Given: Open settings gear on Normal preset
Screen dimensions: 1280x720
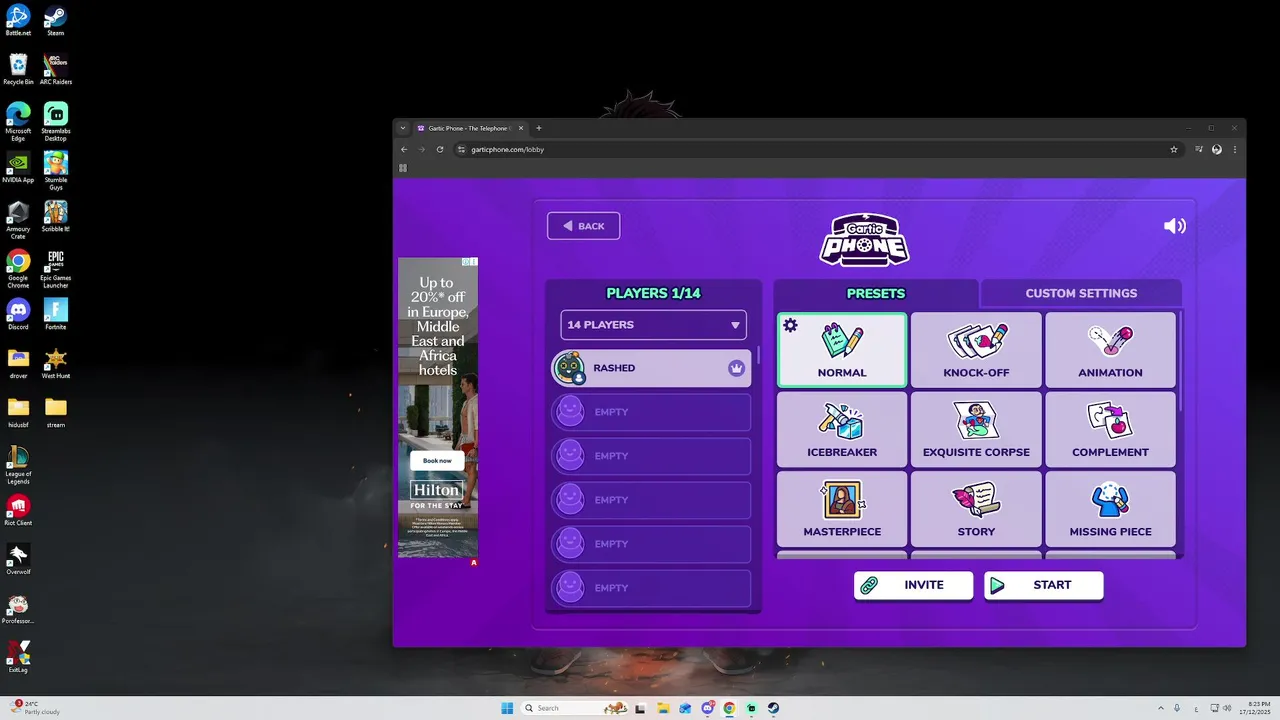Looking at the screenshot, I should (x=790, y=325).
